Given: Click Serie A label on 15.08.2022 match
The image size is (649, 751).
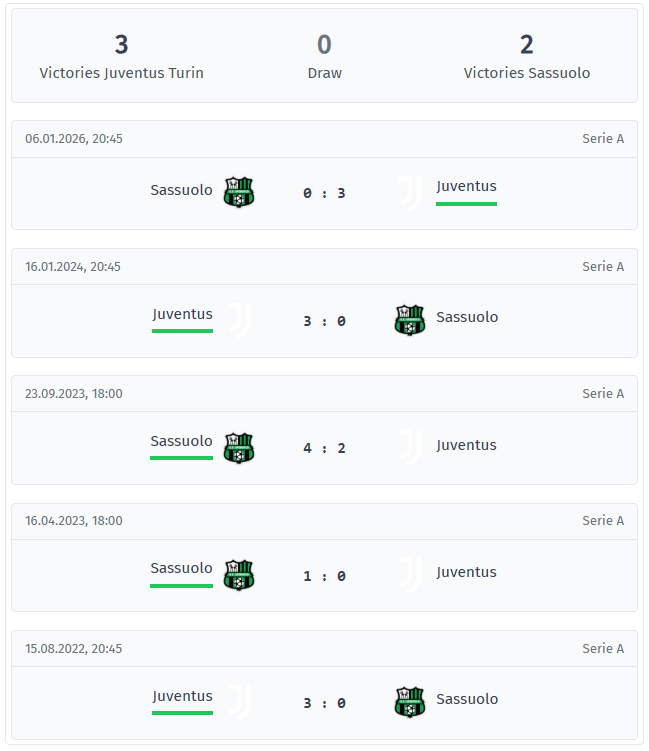Looking at the screenshot, I should 603,648.
